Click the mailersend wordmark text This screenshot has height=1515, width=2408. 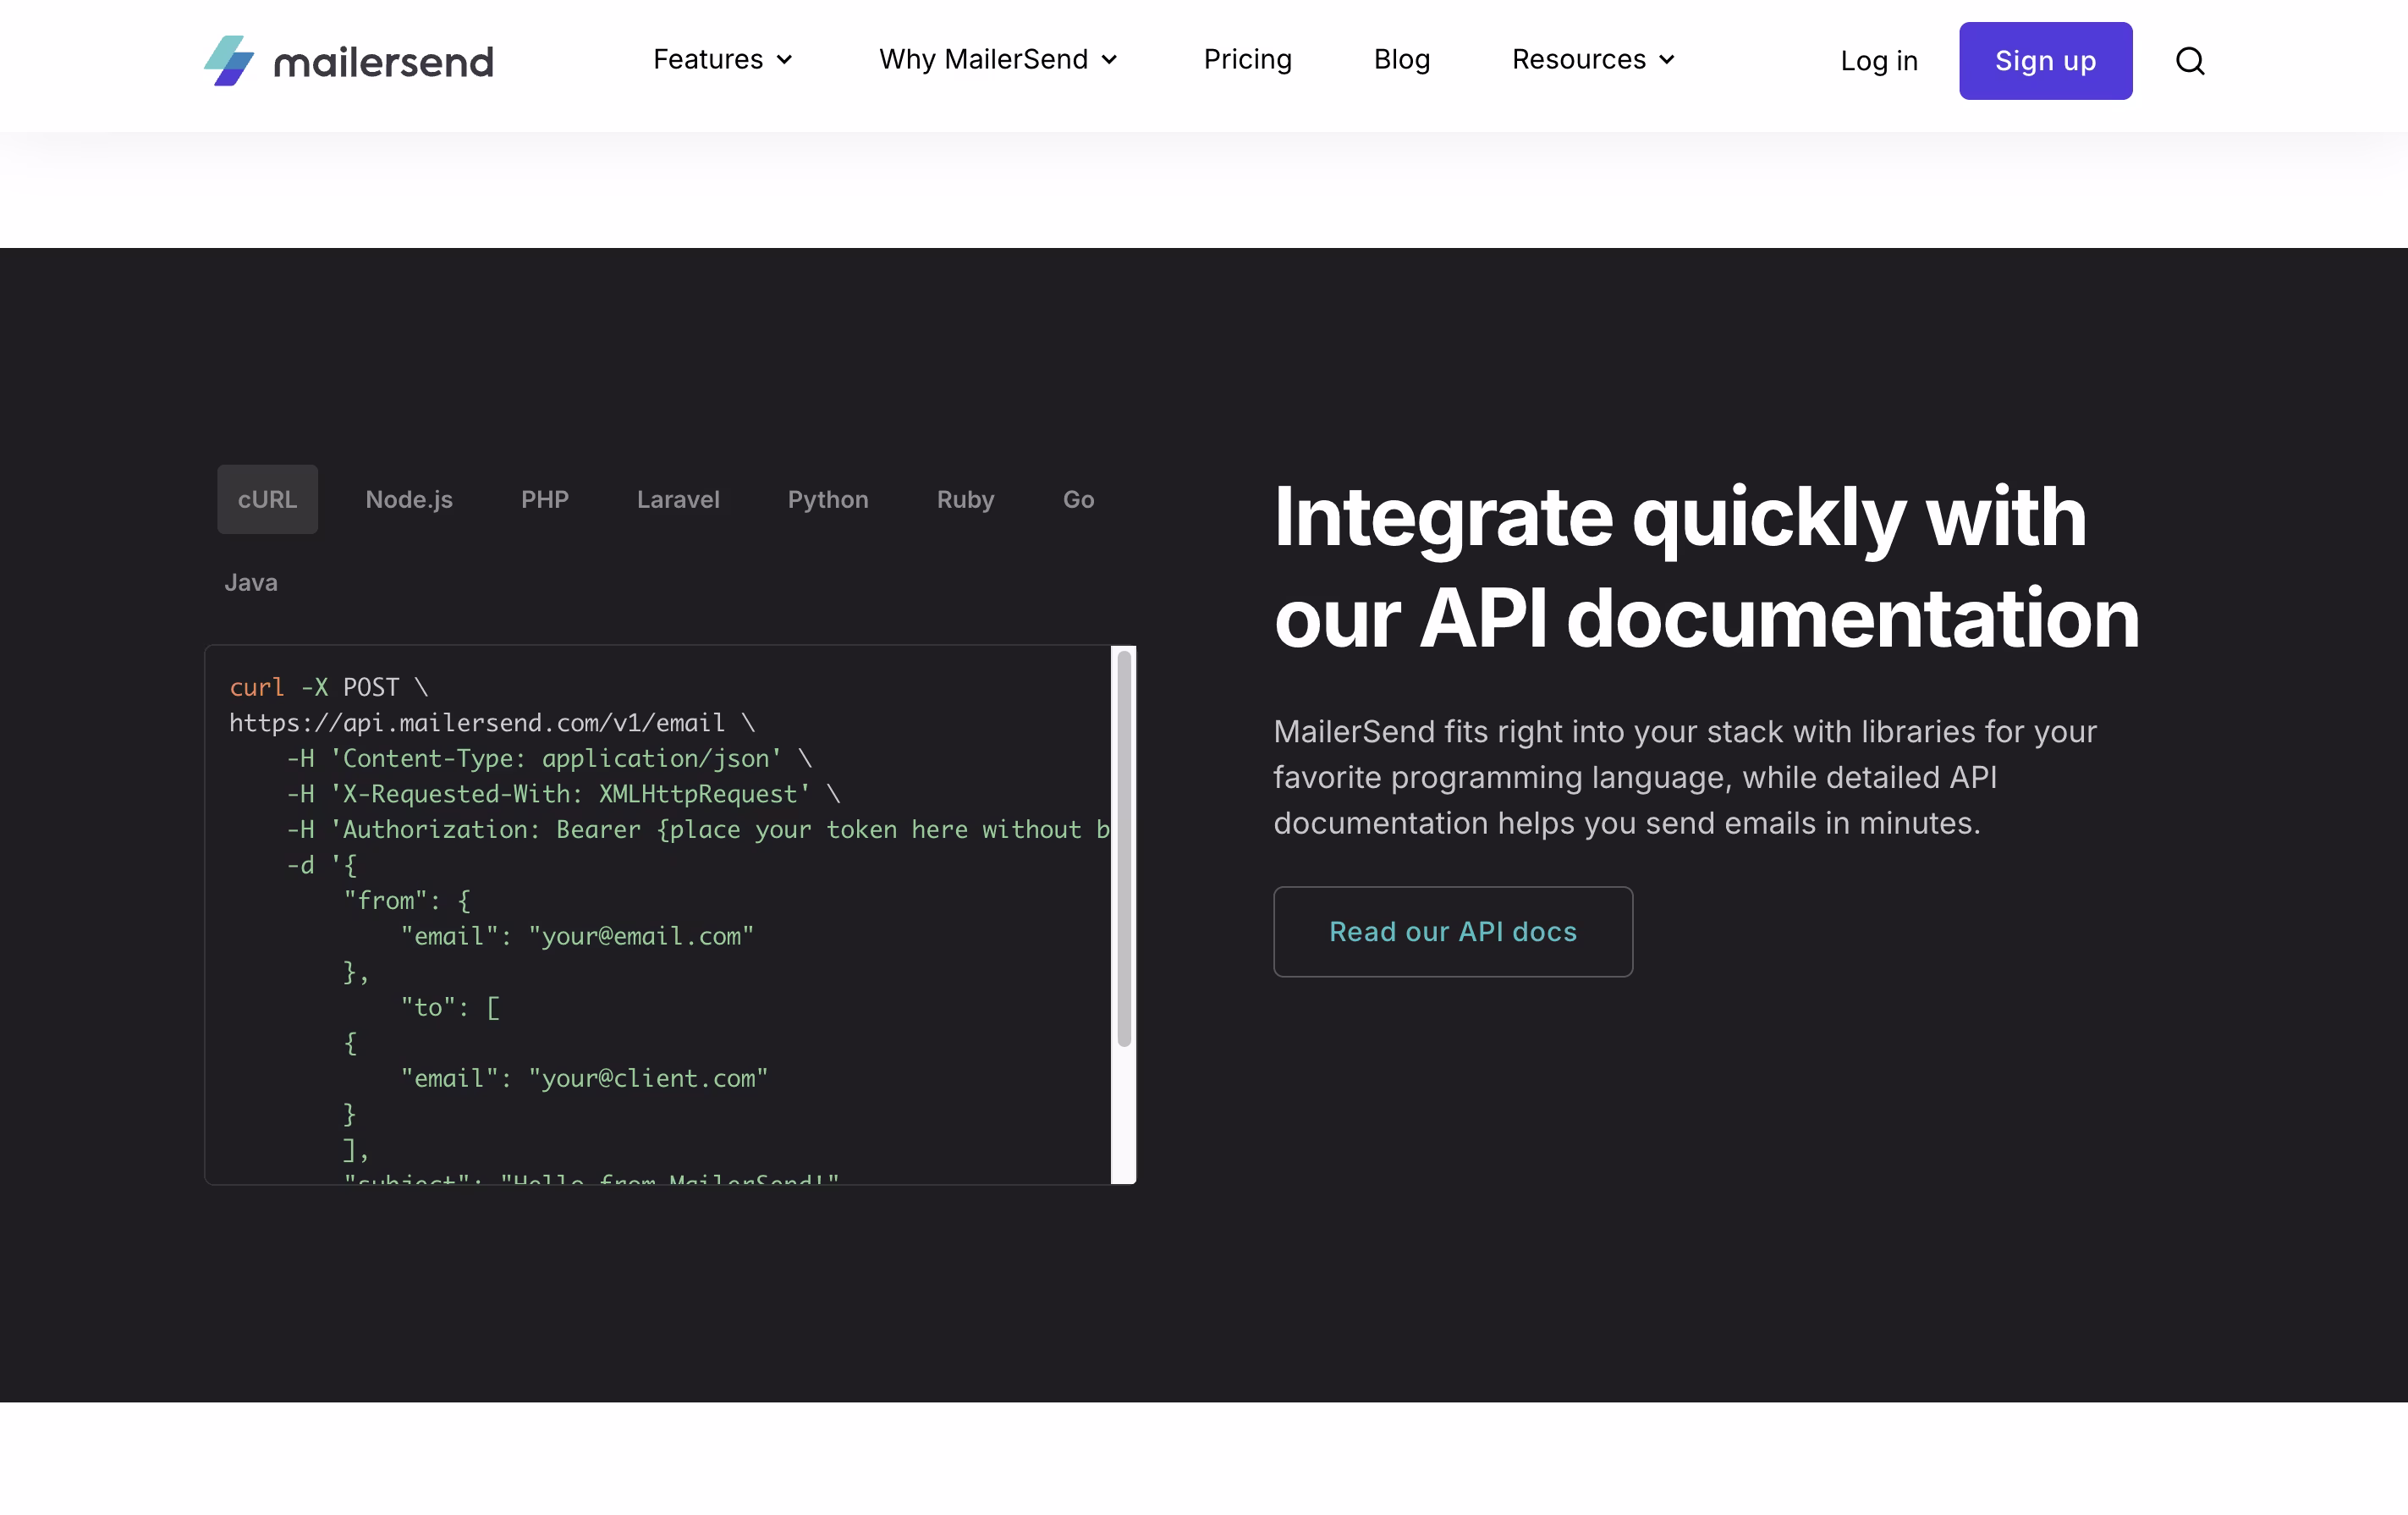[384, 63]
